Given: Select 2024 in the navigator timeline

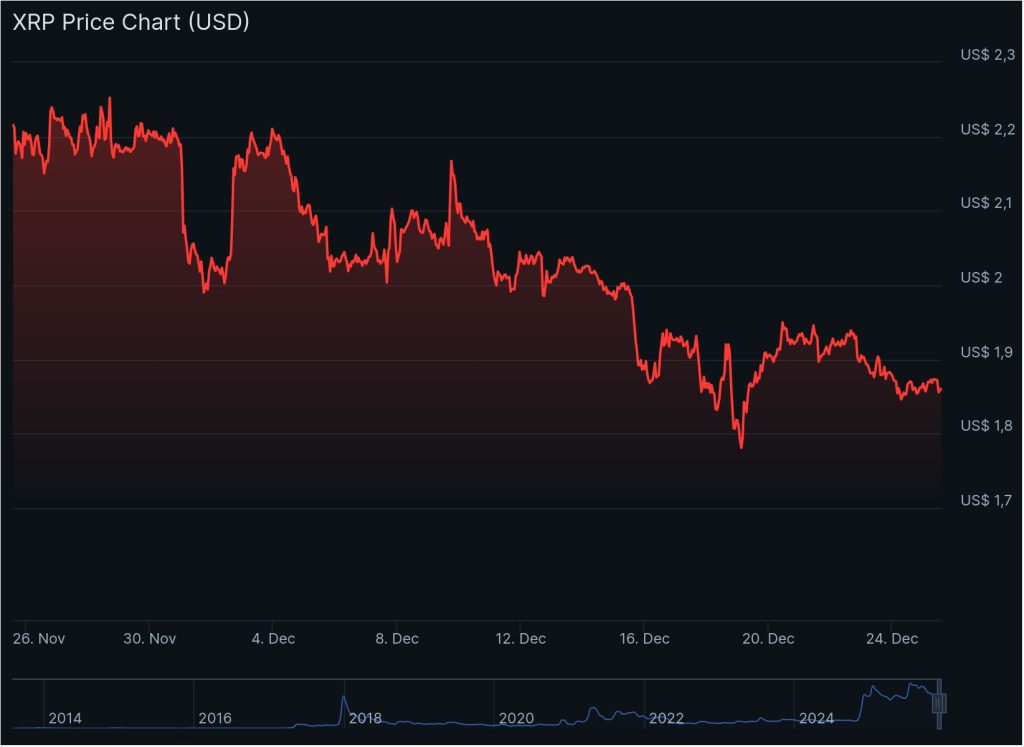Looking at the screenshot, I should 816,718.
